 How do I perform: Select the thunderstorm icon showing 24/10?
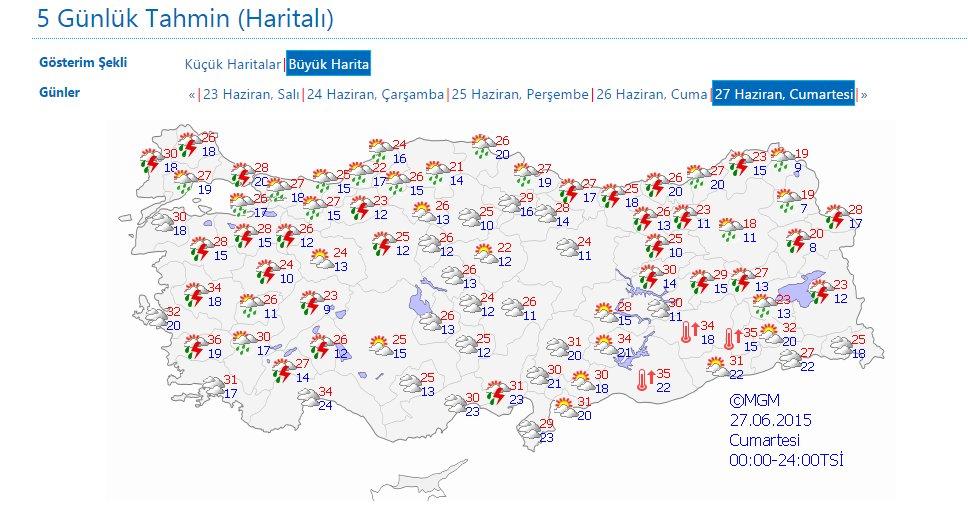pyautogui.click(x=268, y=272)
